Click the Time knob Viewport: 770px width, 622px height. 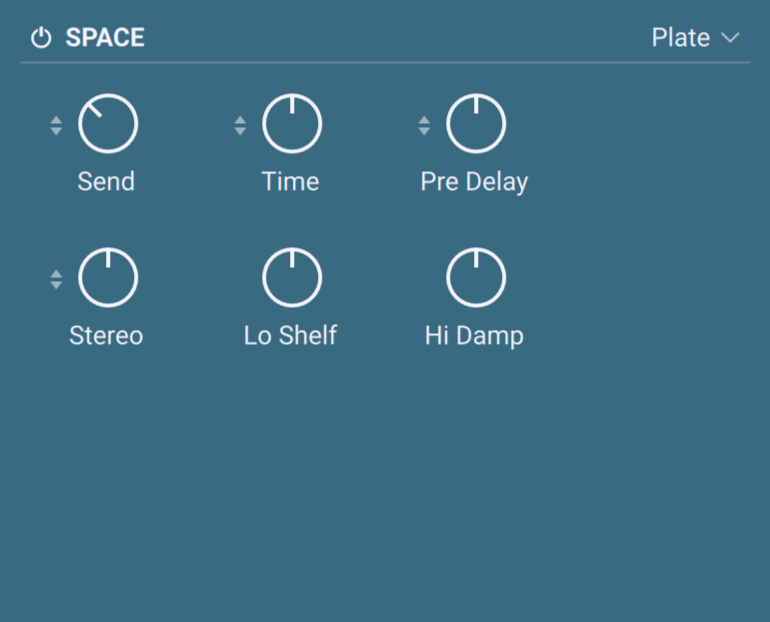[292, 125]
